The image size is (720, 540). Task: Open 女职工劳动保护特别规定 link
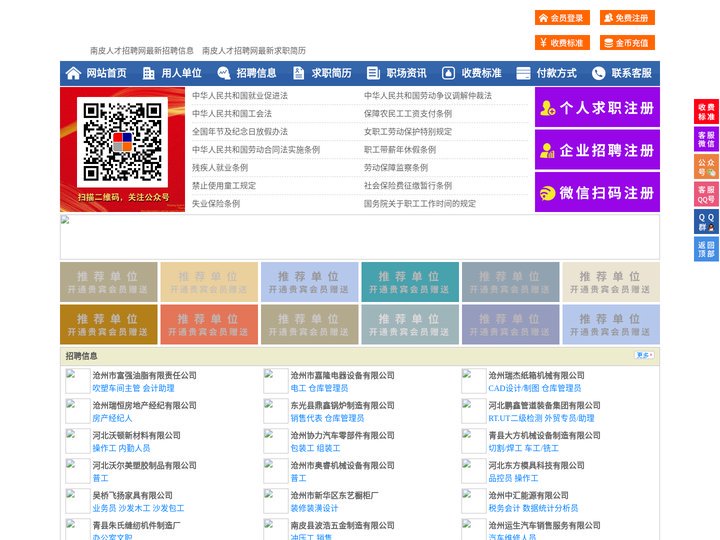(408, 131)
